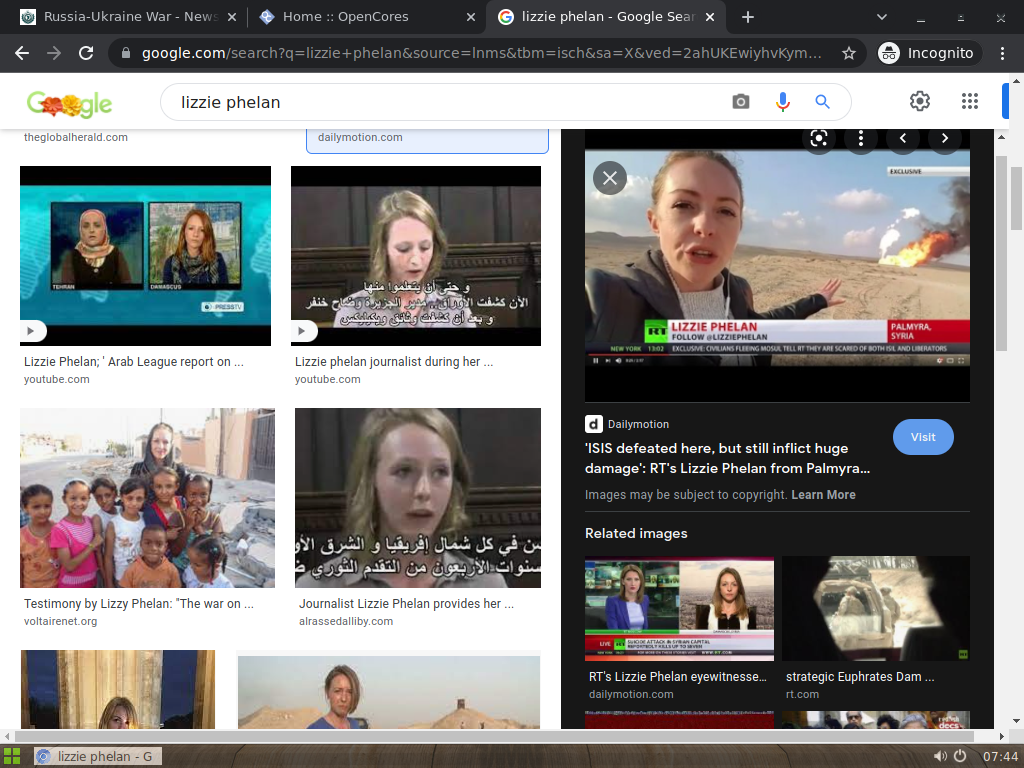Switch to the Home :: OpenCores tab

(366, 17)
